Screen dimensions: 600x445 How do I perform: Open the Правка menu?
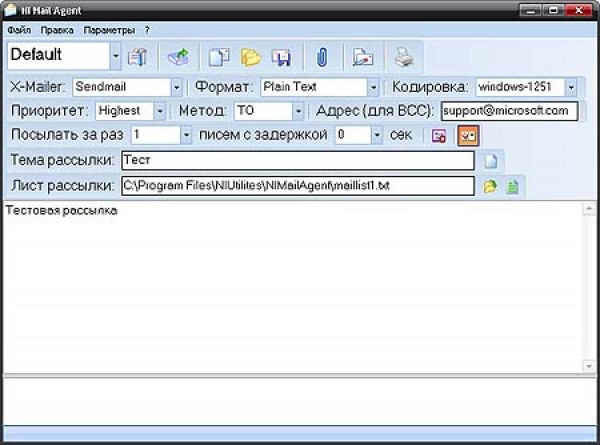click(57, 30)
